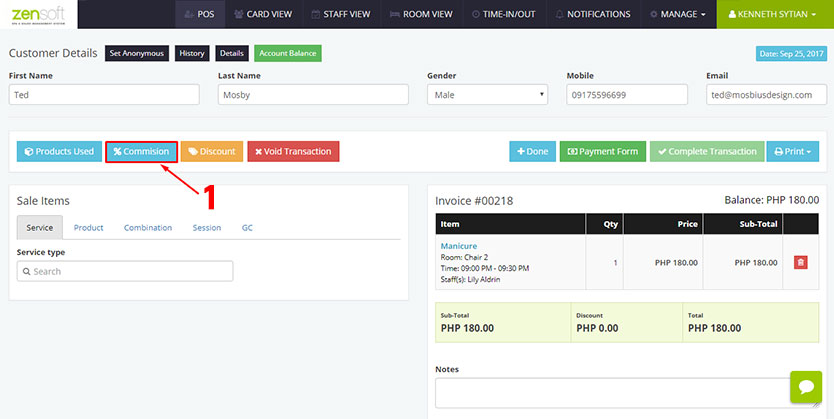The height and width of the screenshot is (419, 834).
Task: Click the Commision button
Action: (x=141, y=152)
